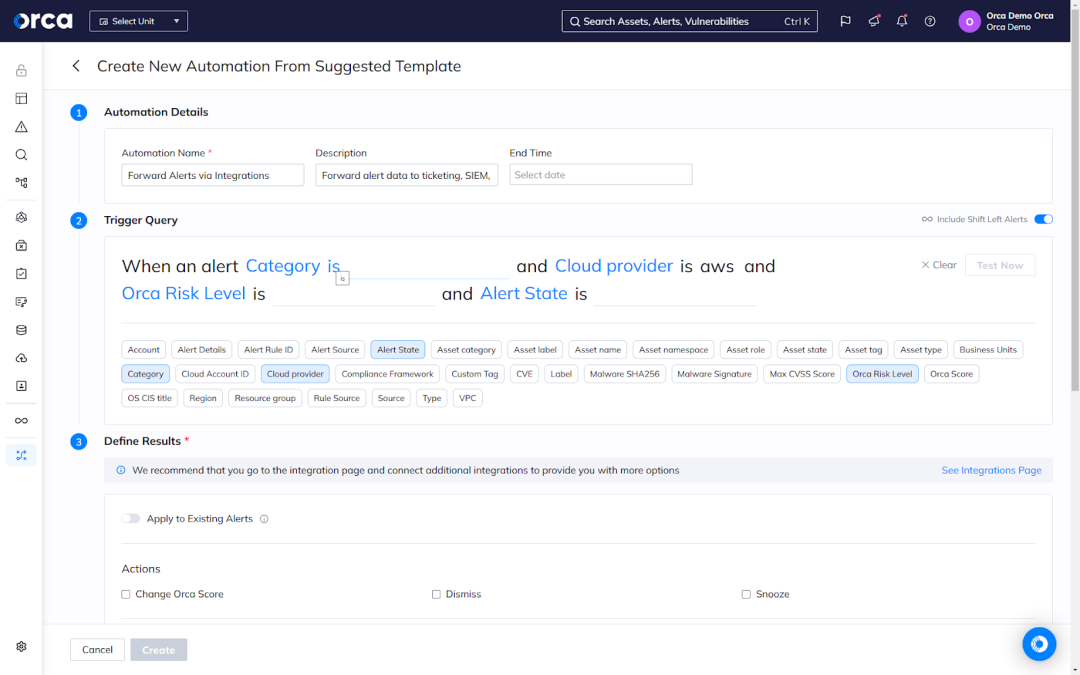Open the alerts triangle sidebar icon
This screenshot has width=1080, height=675.
[21, 127]
